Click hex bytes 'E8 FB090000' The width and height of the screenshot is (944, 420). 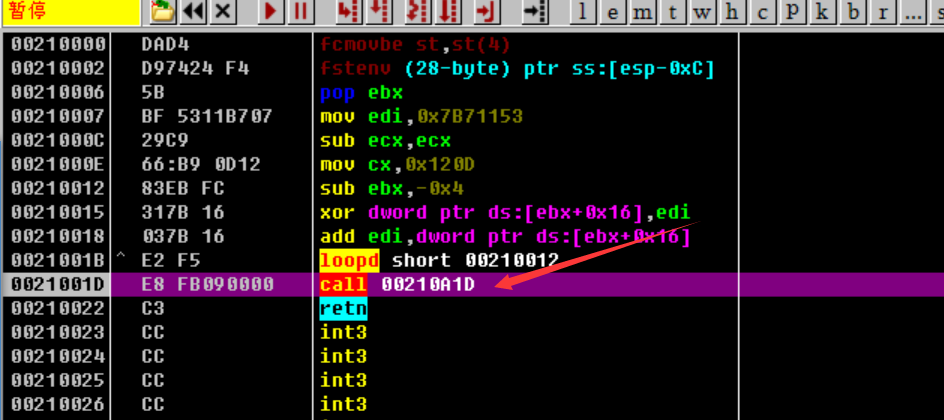tap(208, 284)
